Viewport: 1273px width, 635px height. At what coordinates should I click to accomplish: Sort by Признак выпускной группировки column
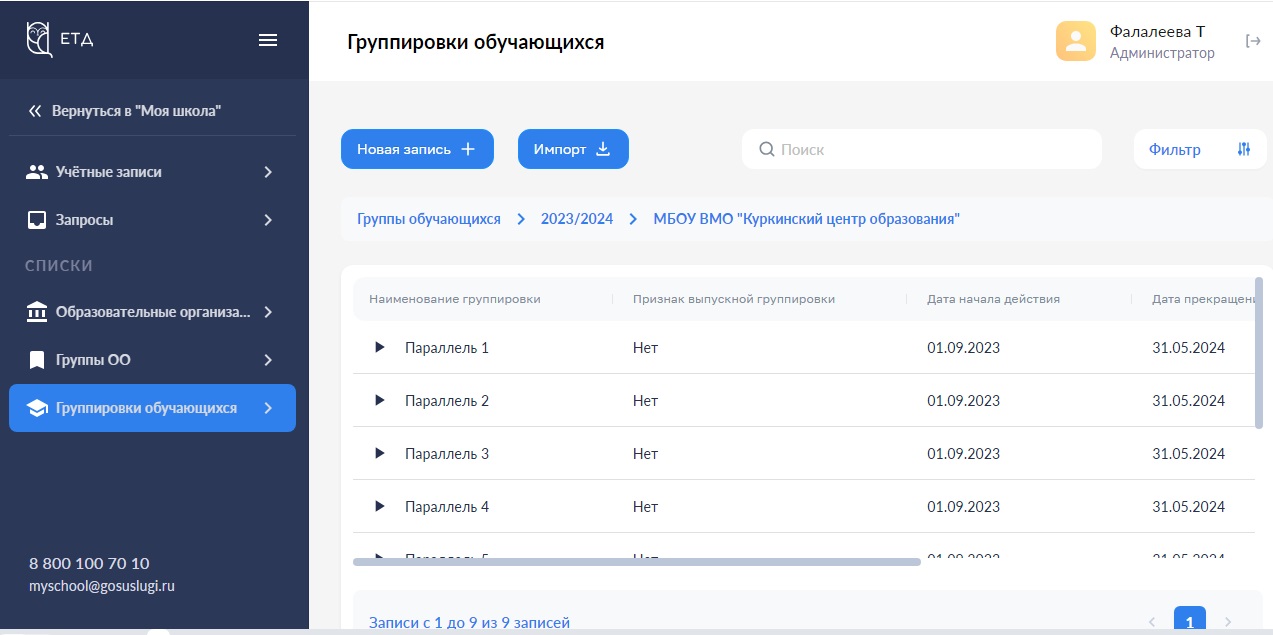(734, 299)
